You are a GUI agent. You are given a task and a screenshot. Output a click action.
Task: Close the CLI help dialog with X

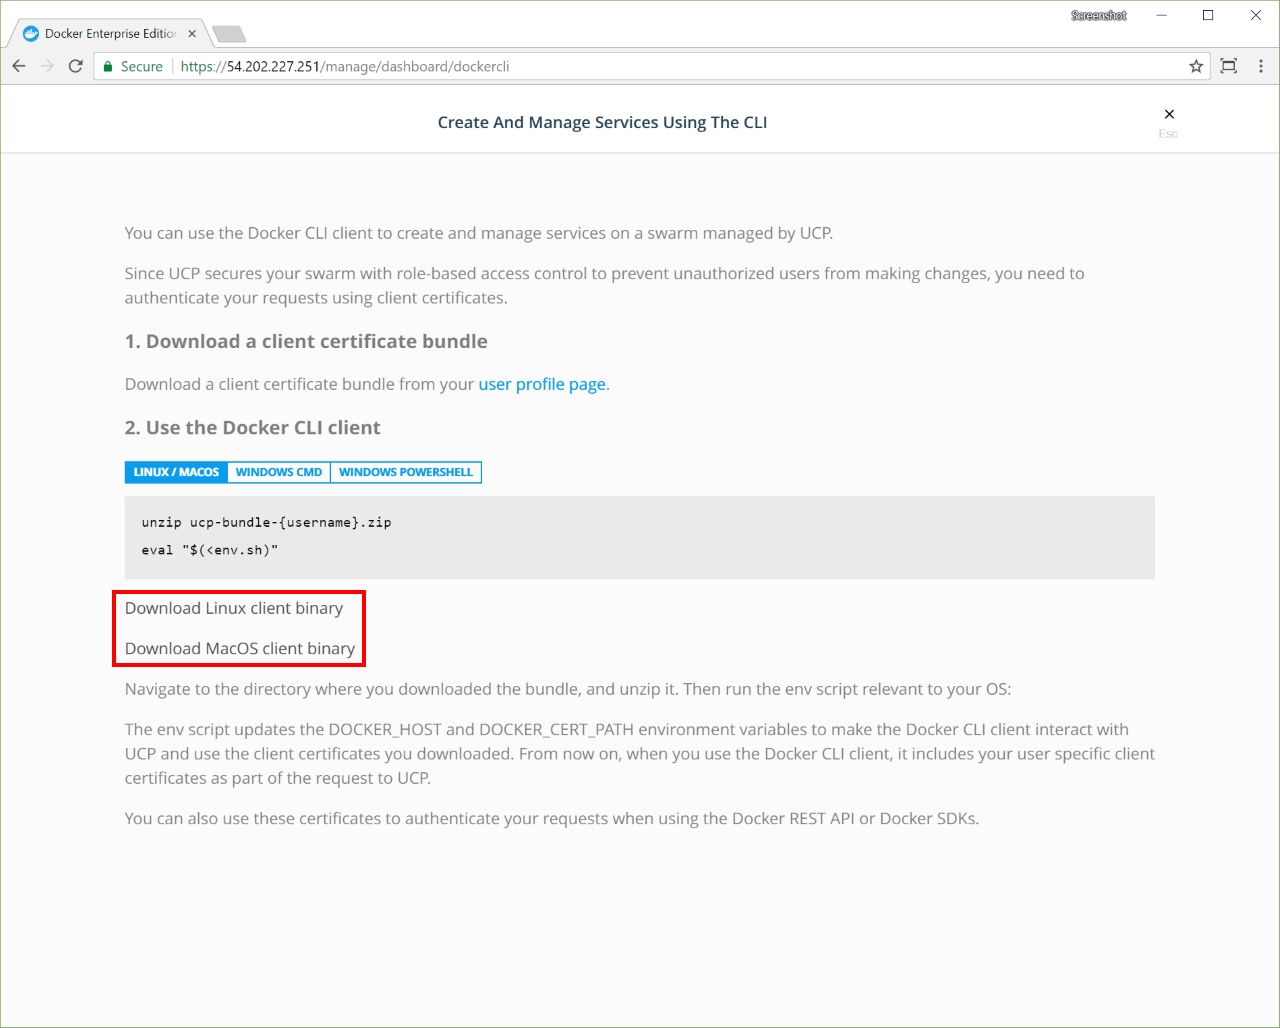coord(1169,114)
